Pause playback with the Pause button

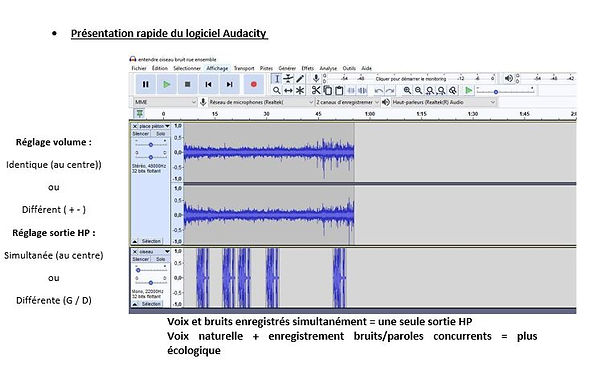coord(145,84)
